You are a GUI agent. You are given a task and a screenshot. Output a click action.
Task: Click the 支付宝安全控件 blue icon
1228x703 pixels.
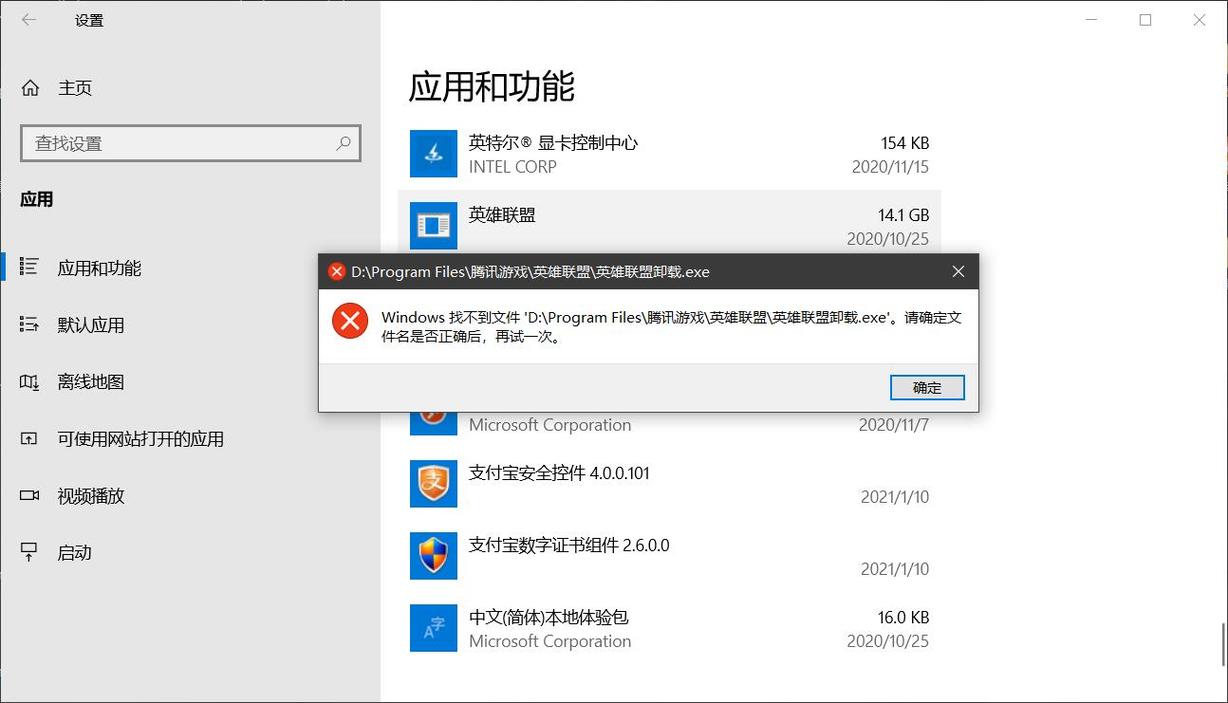click(433, 484)
